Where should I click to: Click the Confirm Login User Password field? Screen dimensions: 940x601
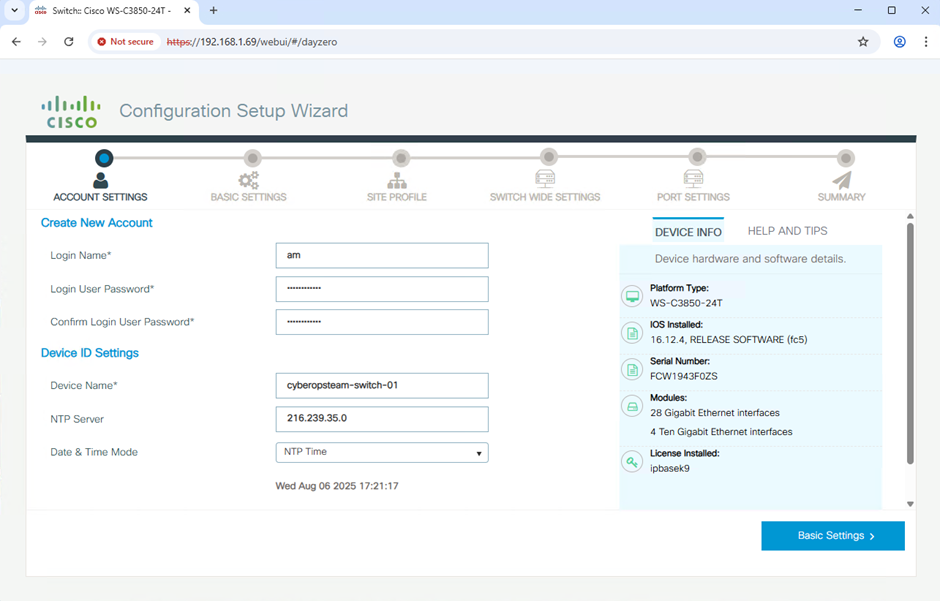point(382,322)
